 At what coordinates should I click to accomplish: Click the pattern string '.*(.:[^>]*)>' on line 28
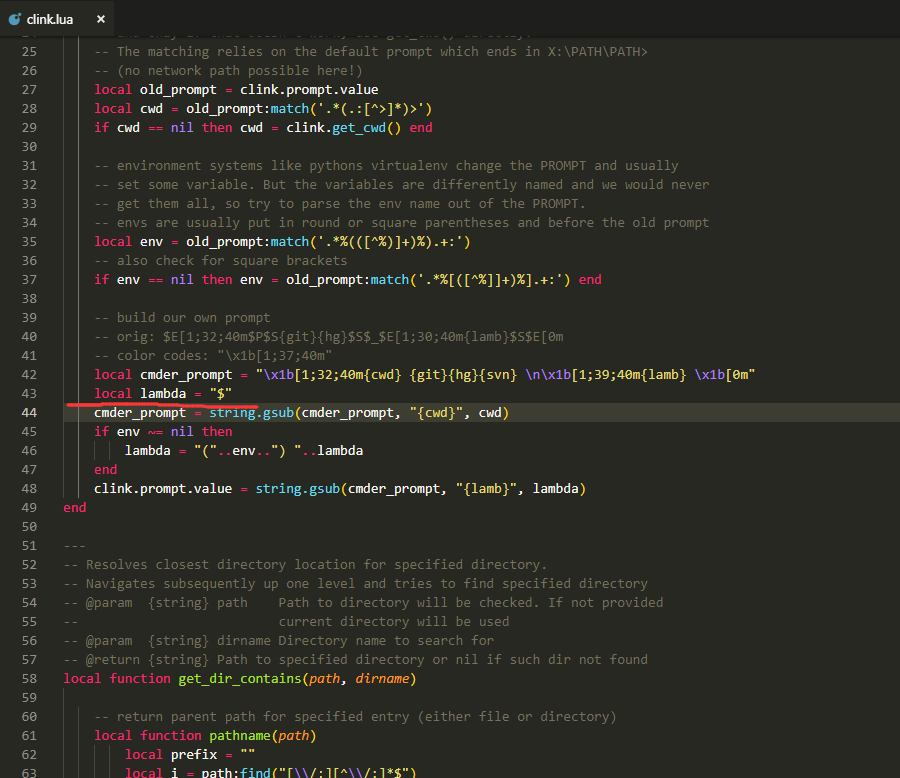pyautogui.click(x=371, y=109)
